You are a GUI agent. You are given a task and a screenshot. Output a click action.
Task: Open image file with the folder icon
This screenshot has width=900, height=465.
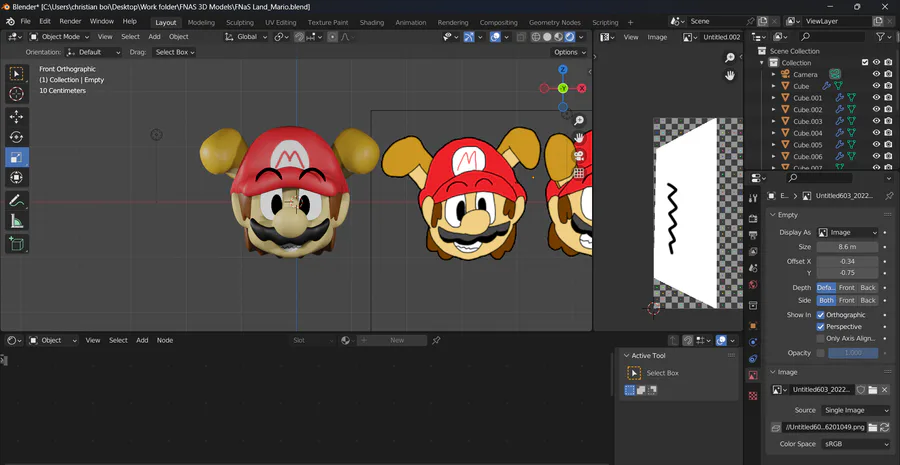(873, 390)
